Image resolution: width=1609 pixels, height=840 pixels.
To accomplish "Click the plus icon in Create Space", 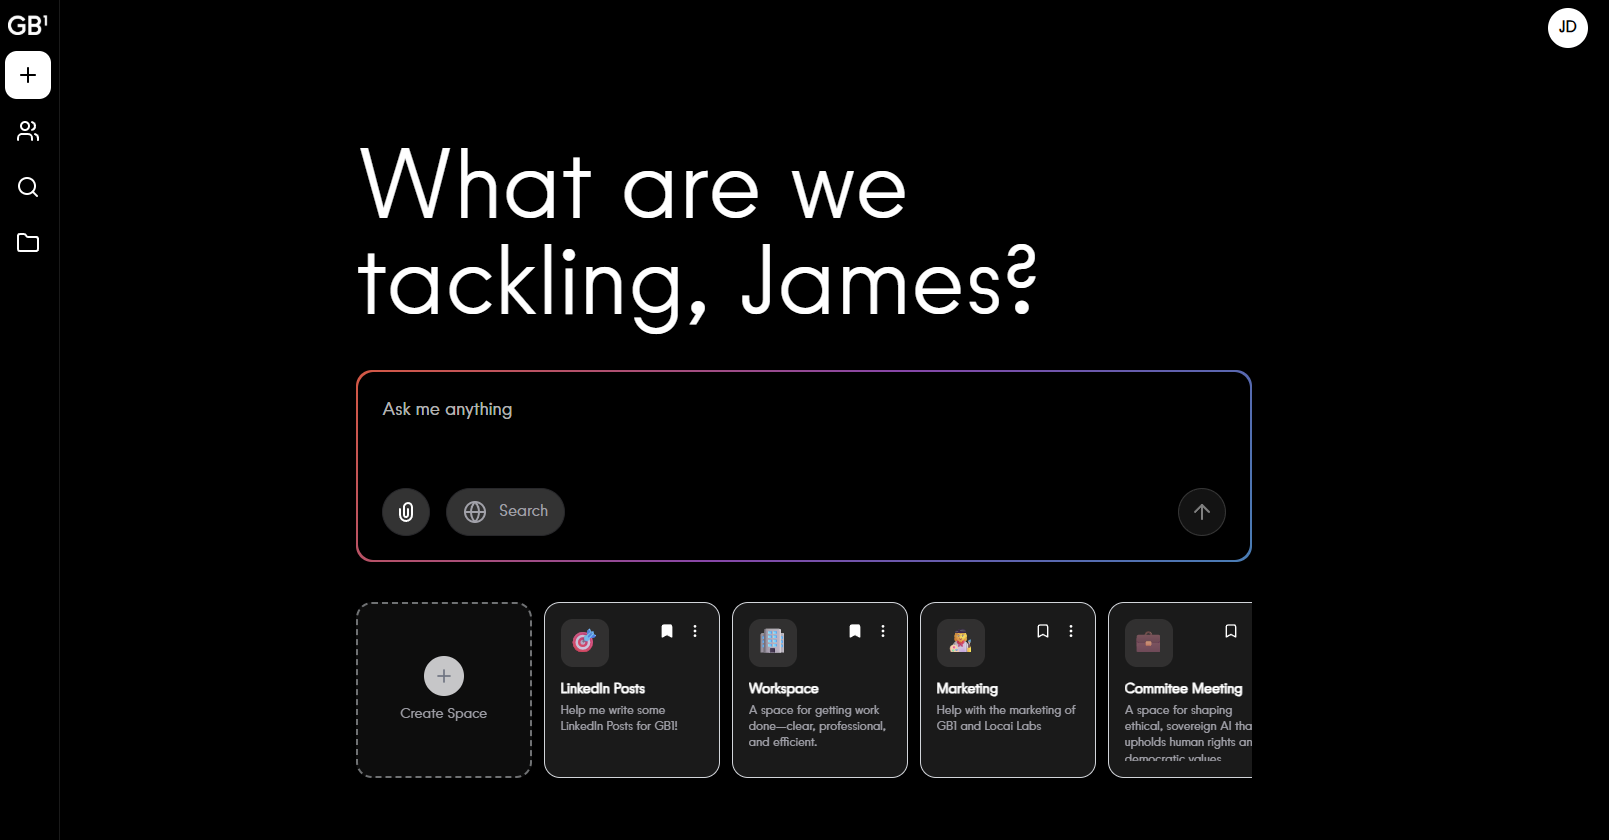I will click(x=444, y=676).
